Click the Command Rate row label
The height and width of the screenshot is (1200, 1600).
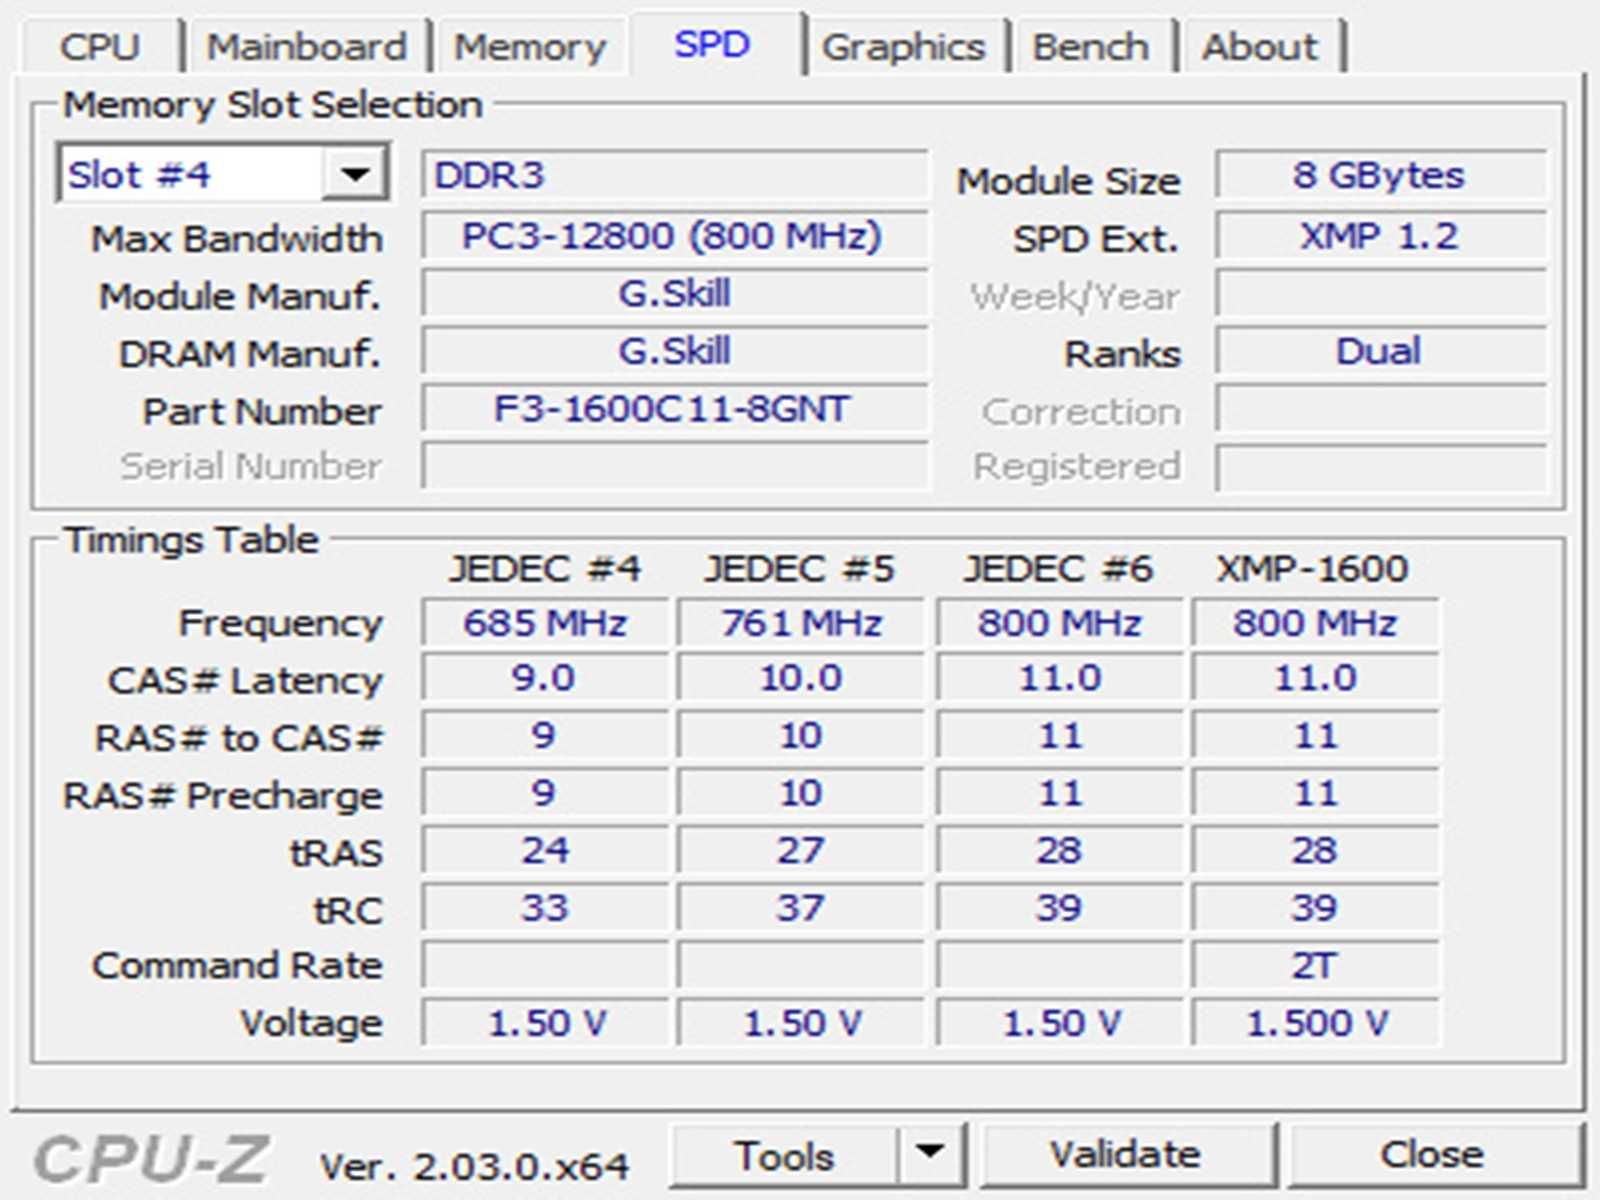pyautogui.click(x=238, y=965)
